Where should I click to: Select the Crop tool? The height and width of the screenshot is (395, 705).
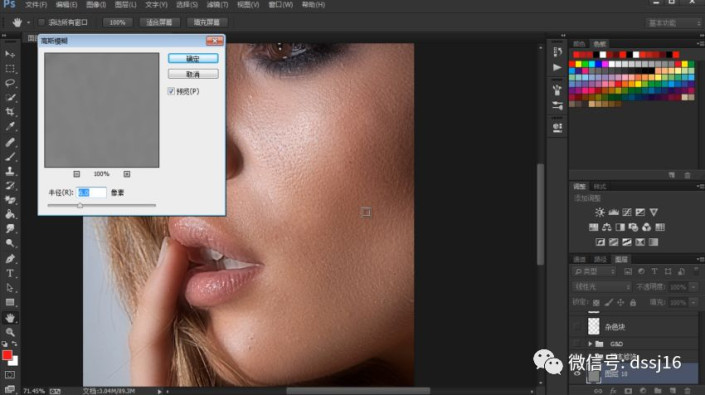point(10,112)
